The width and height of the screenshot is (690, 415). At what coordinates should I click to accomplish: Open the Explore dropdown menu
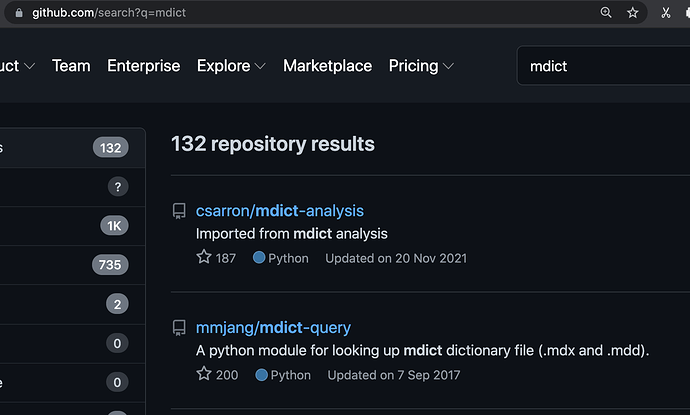231,66
